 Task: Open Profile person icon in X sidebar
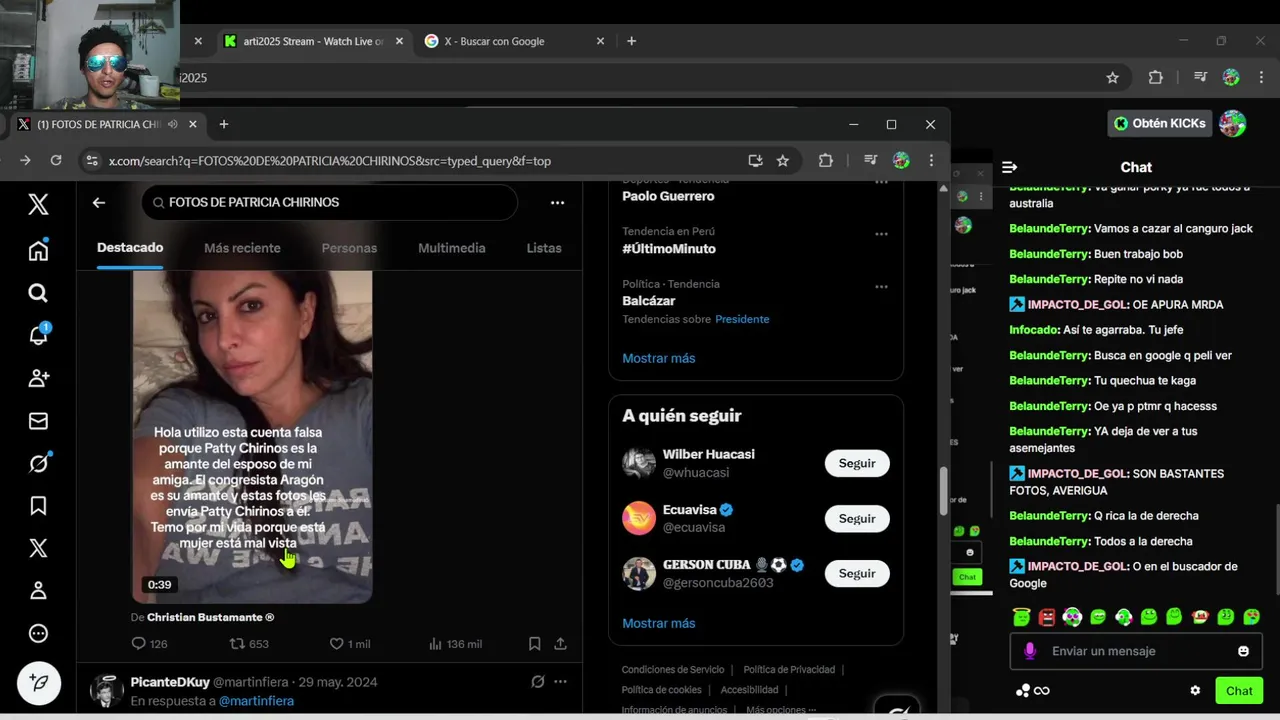(38, 591)
